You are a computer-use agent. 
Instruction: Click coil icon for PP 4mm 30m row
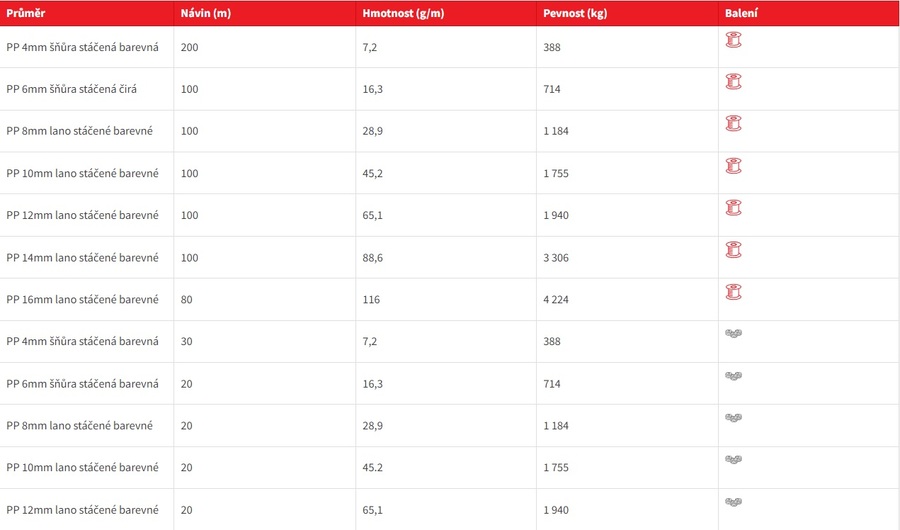pyautogui.click(x=734, y=334)
